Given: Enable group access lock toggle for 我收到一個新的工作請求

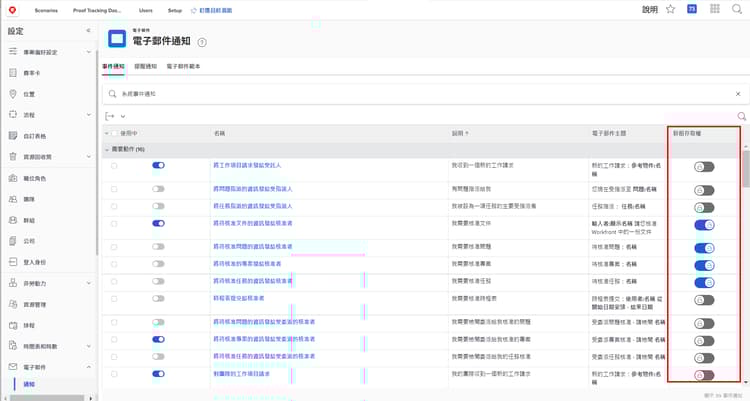Looking at the screenshot, I should pyautogui.click(x=704, y=167).
